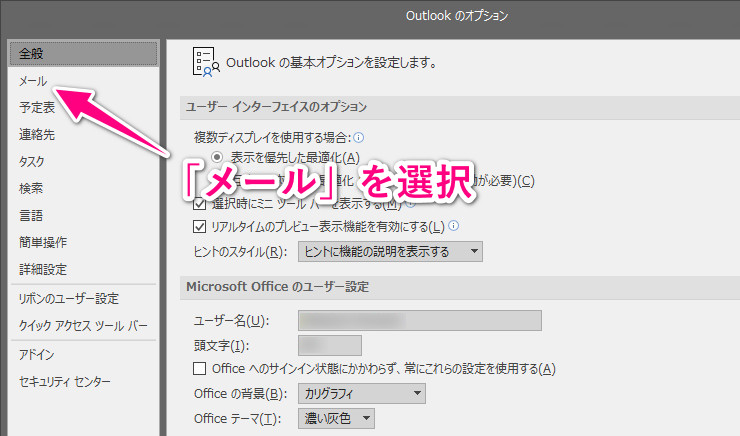The image size is (740, 436).
Task: Click the 頭文字 input field
Action: coord(330,345)
